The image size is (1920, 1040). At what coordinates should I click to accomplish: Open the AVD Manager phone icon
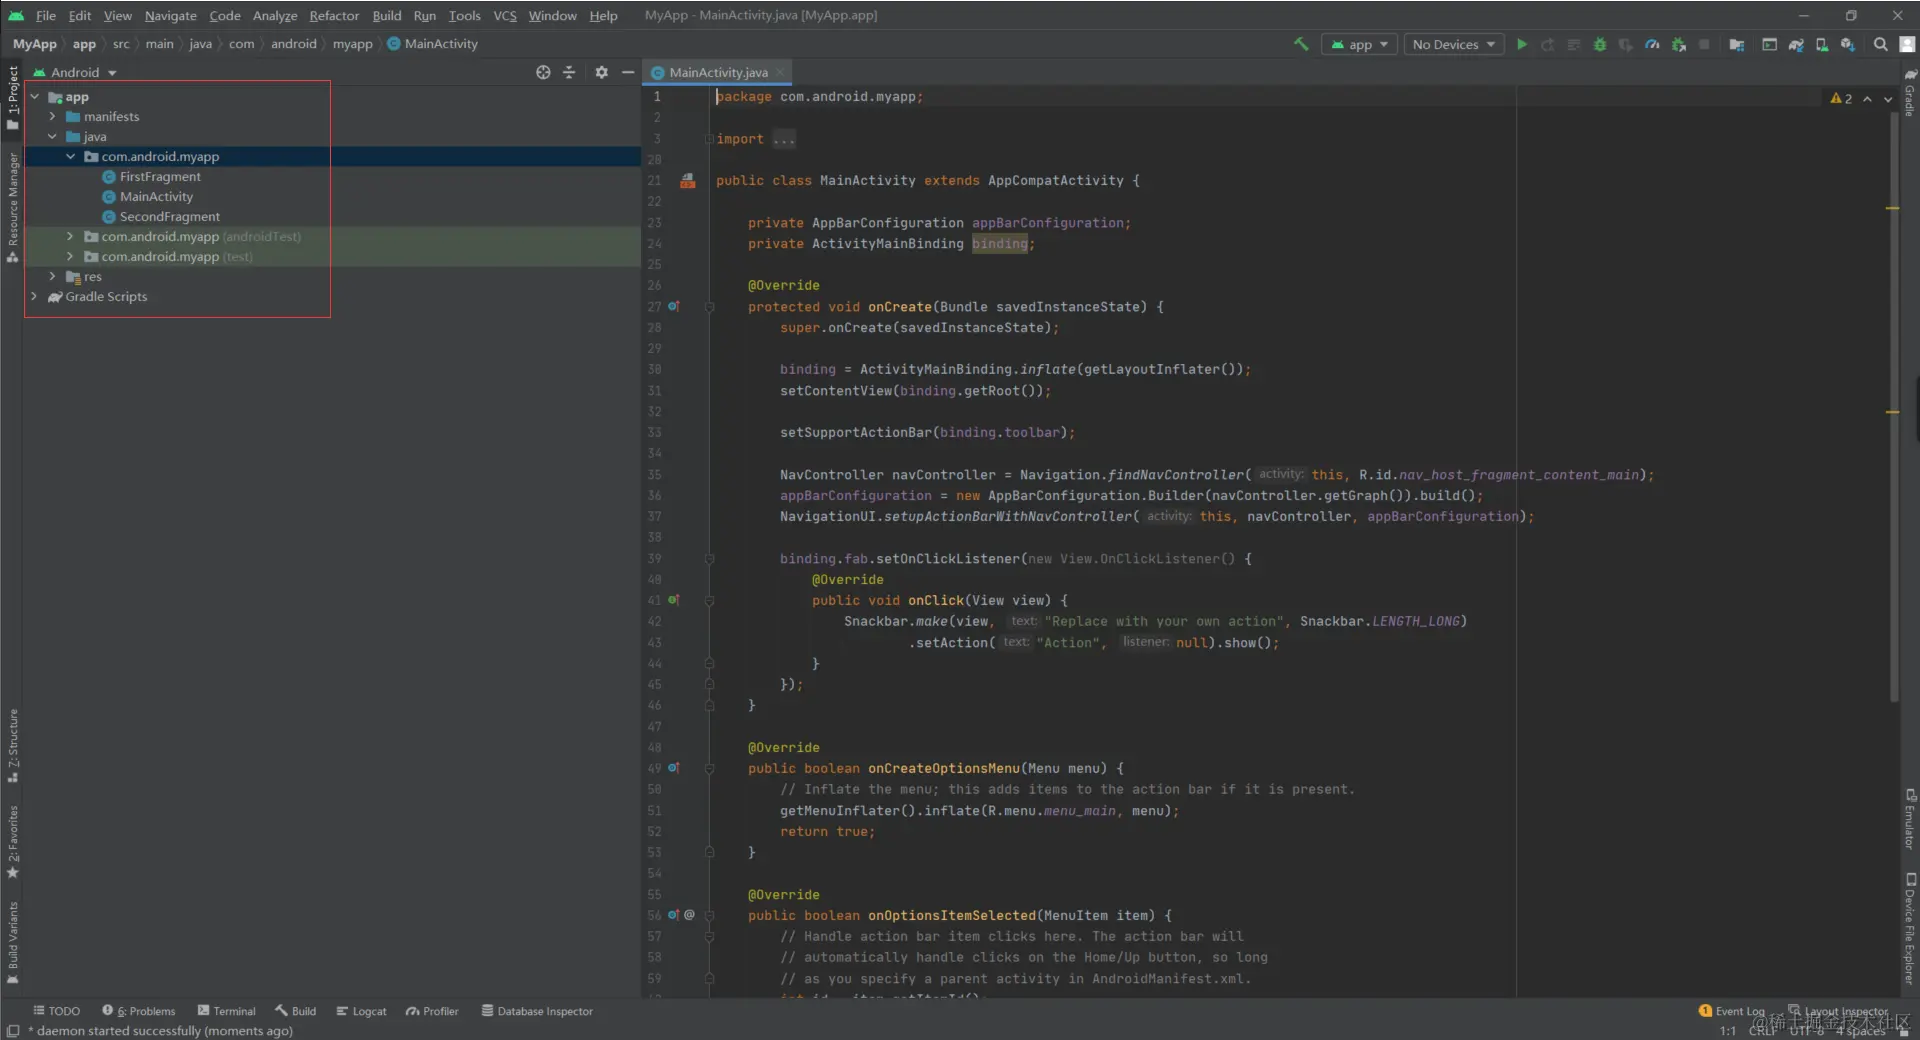(1822, 44)
